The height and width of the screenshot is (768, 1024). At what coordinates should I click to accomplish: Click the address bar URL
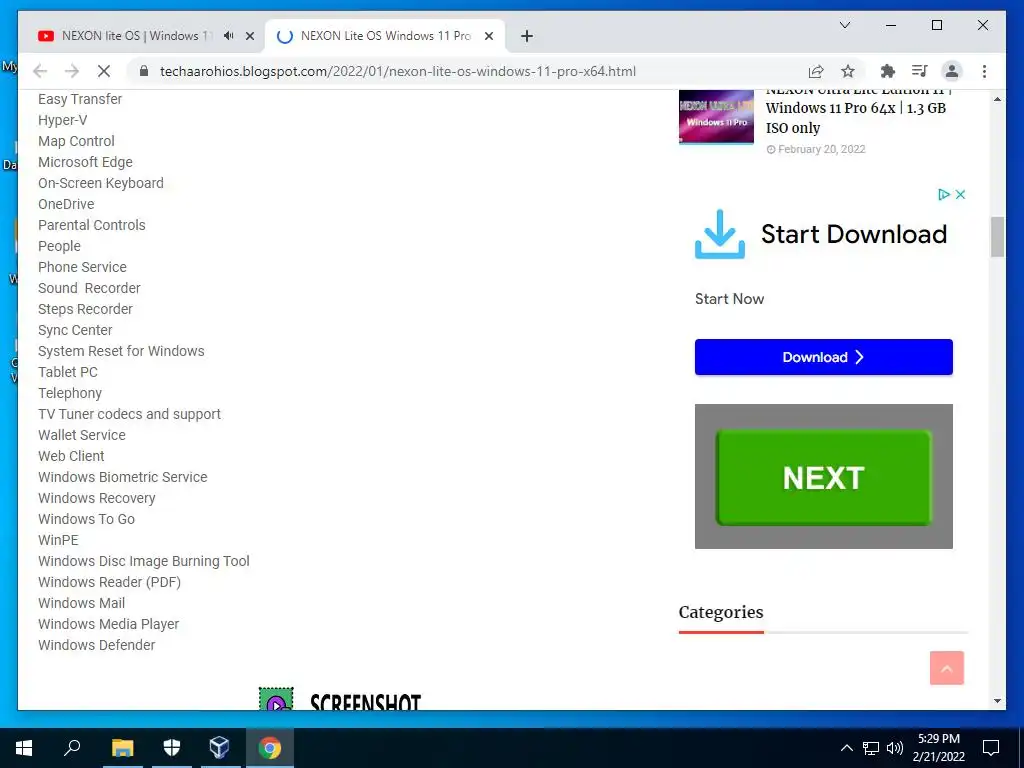398,71
